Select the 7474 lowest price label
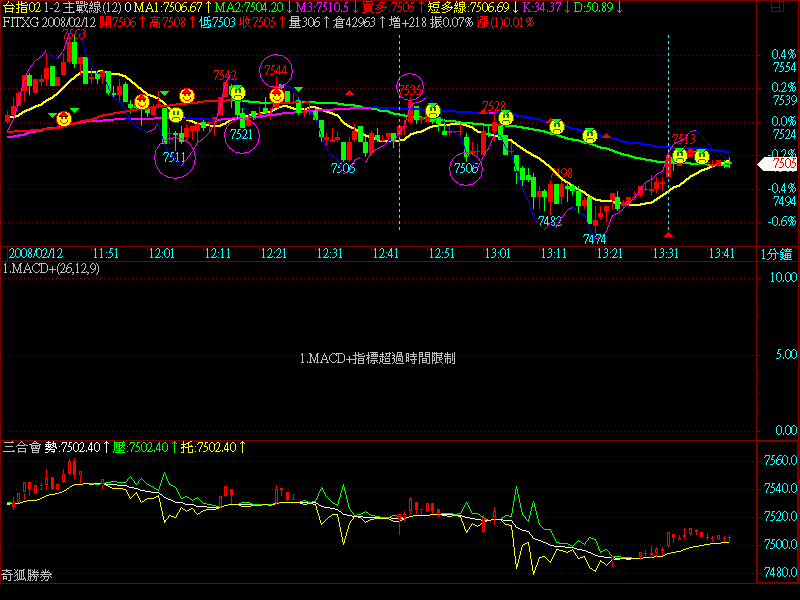Screen dimensions: 800x600 point(594,239)
